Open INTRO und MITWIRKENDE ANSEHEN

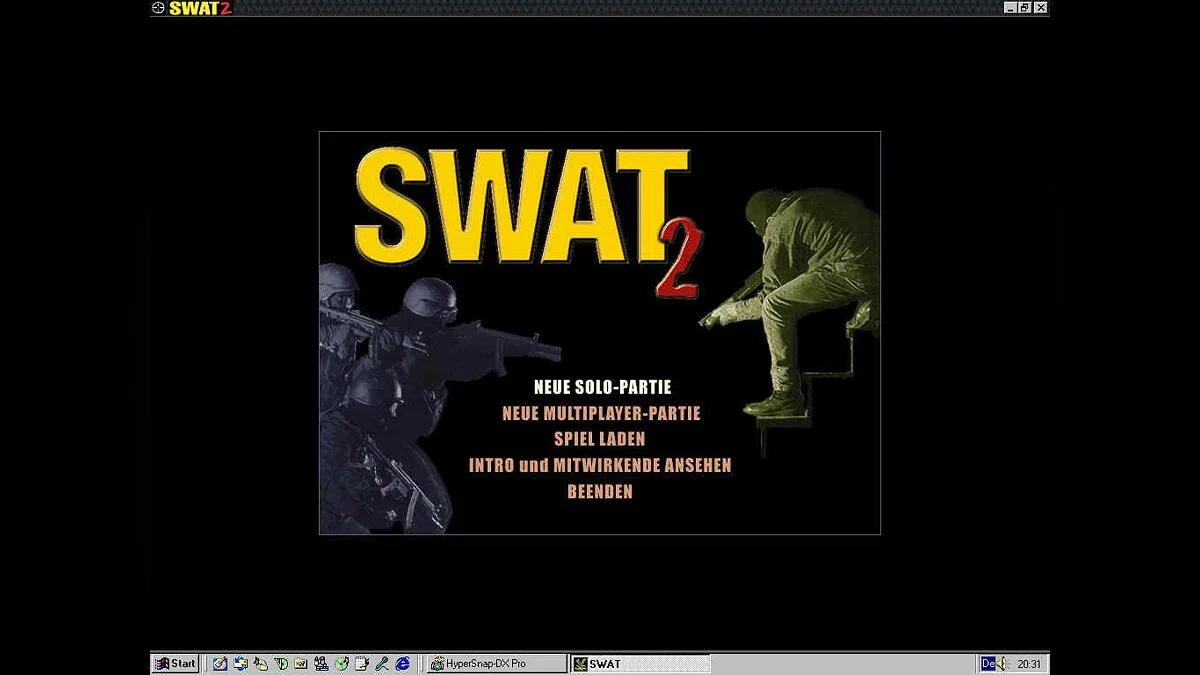[600, 465]
